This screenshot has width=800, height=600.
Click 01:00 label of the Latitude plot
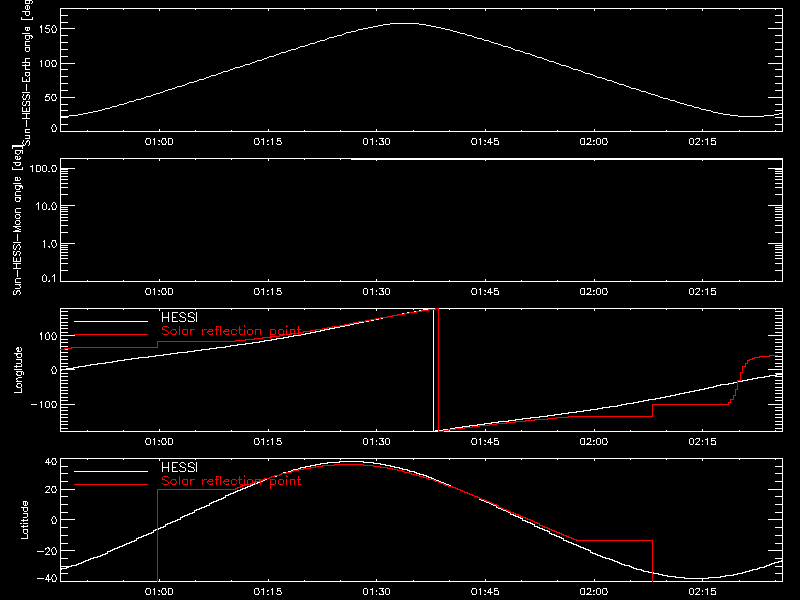[159, 592]
